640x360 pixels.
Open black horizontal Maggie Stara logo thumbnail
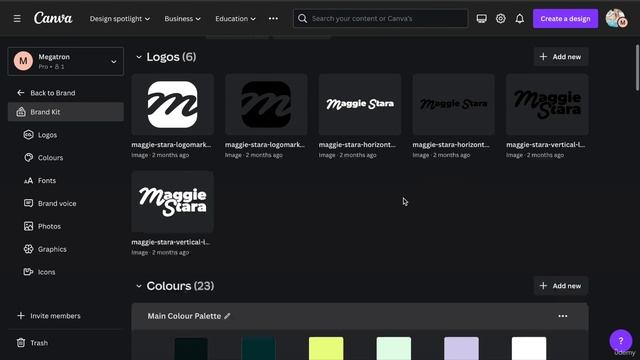point(453,104)
